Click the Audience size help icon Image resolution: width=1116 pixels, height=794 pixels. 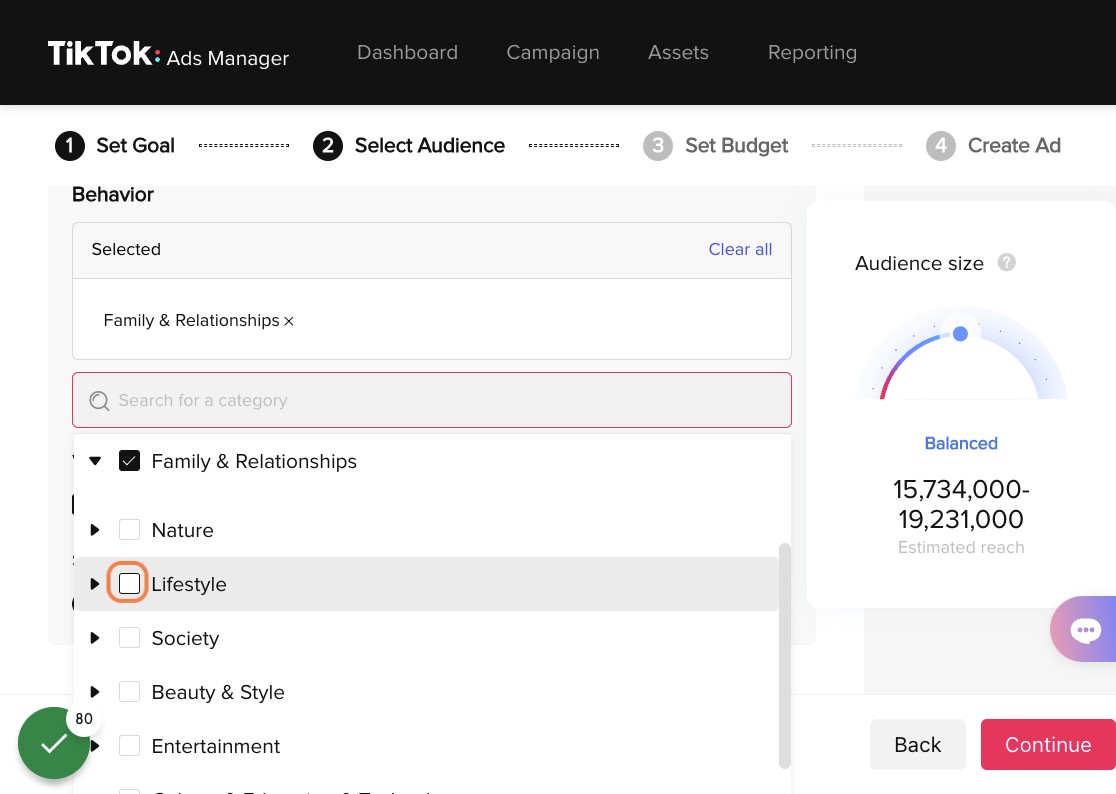click(1006, 263)
